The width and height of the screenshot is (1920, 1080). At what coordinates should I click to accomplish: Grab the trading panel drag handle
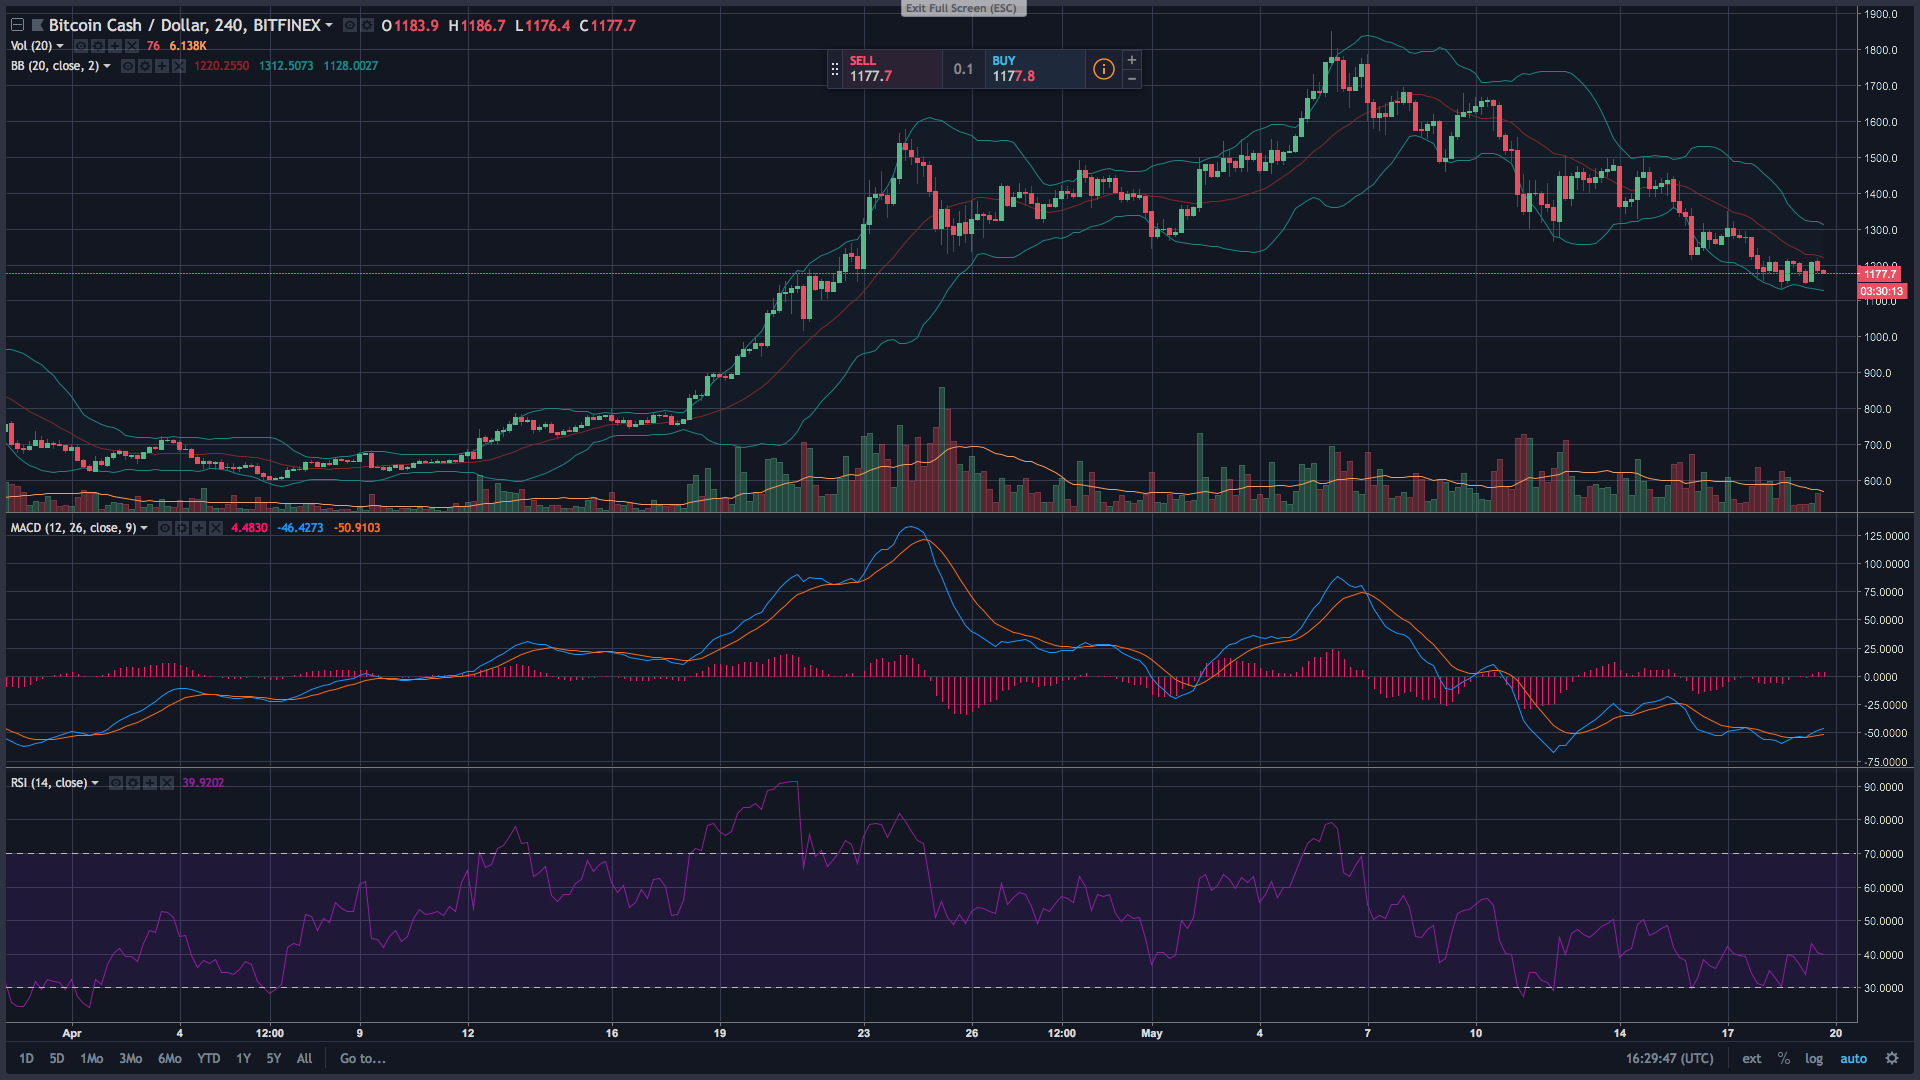coord(835,69)
